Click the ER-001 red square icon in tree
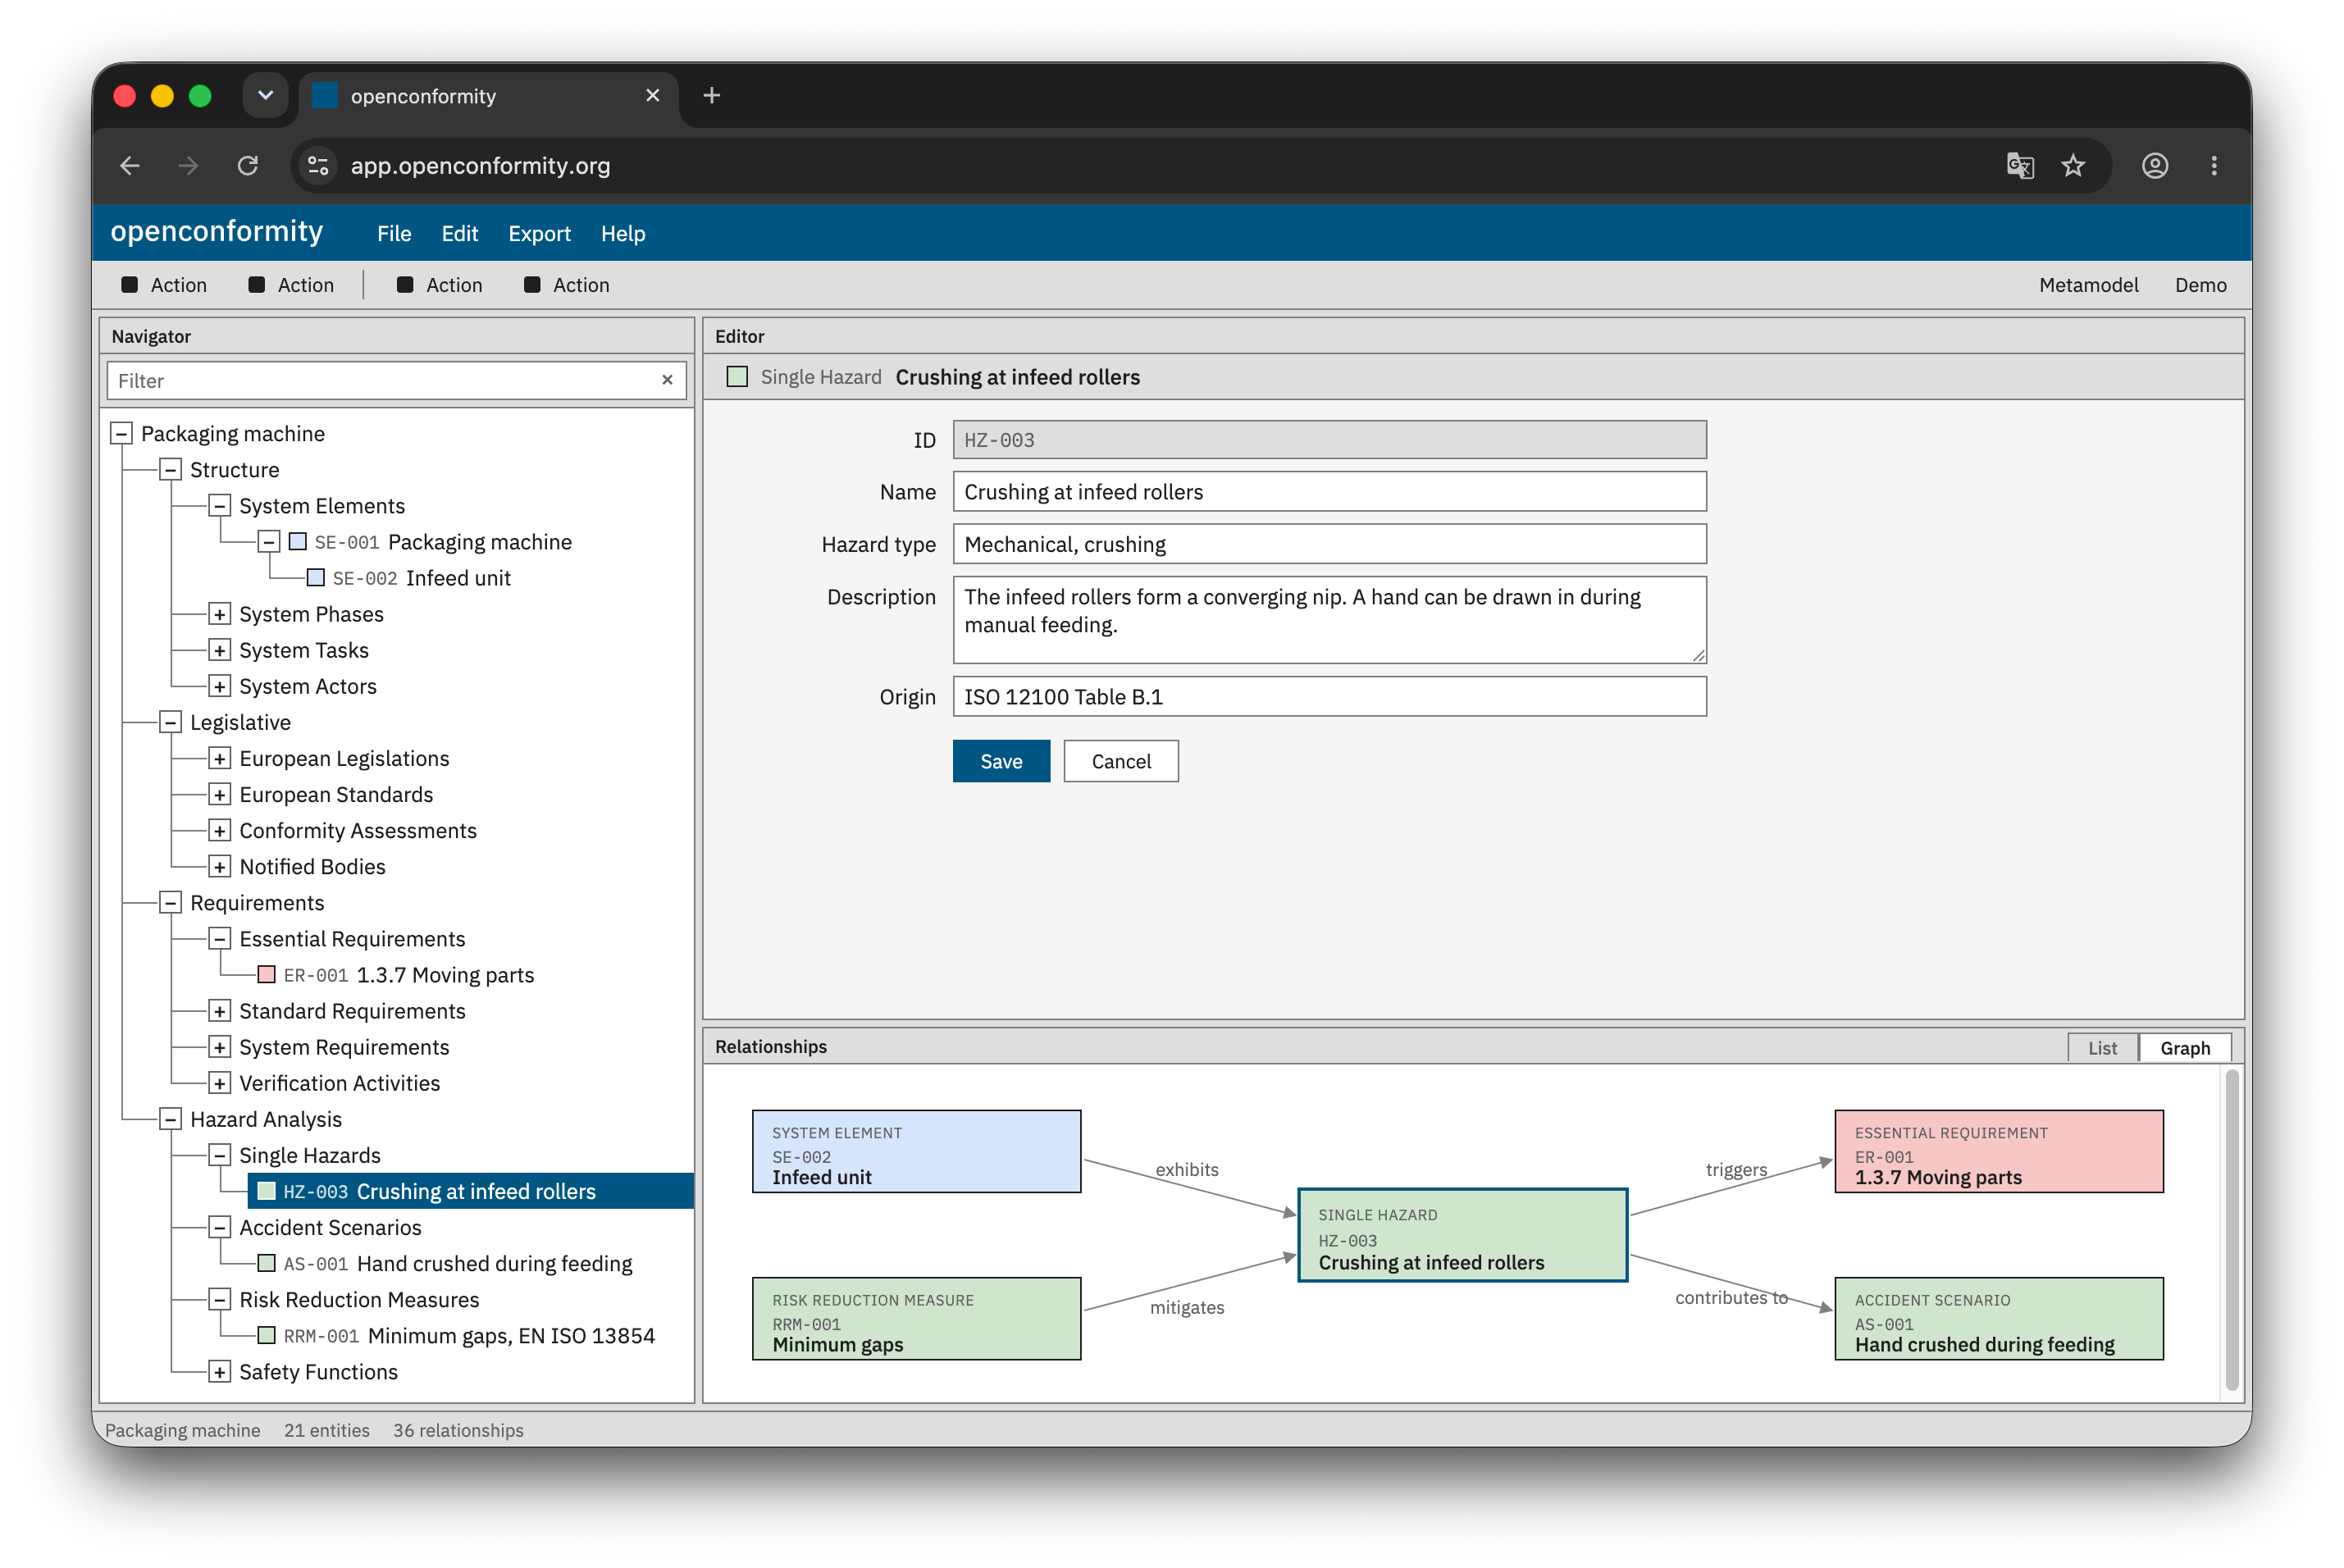Screen dimensions: 2344x1568 [267, 974]
